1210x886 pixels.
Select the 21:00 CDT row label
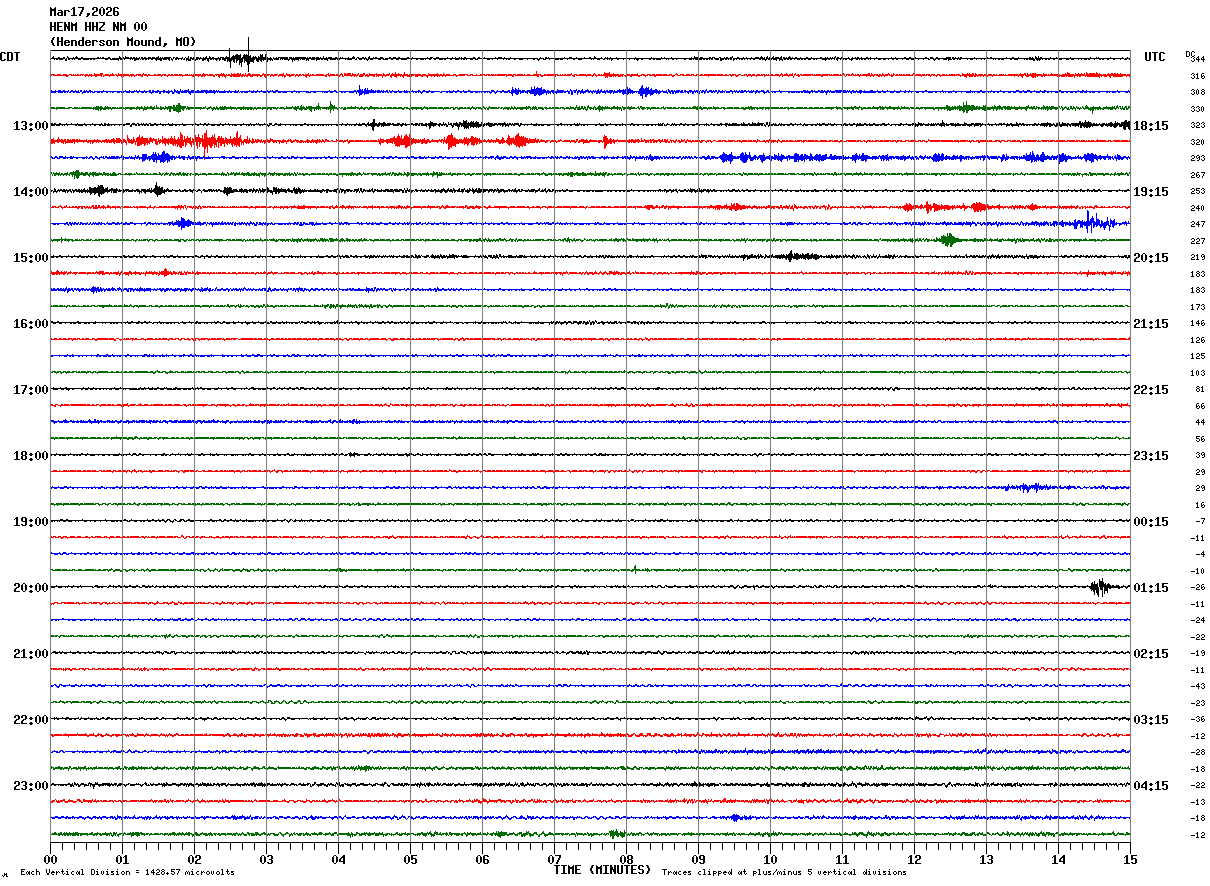coord(30,653)
